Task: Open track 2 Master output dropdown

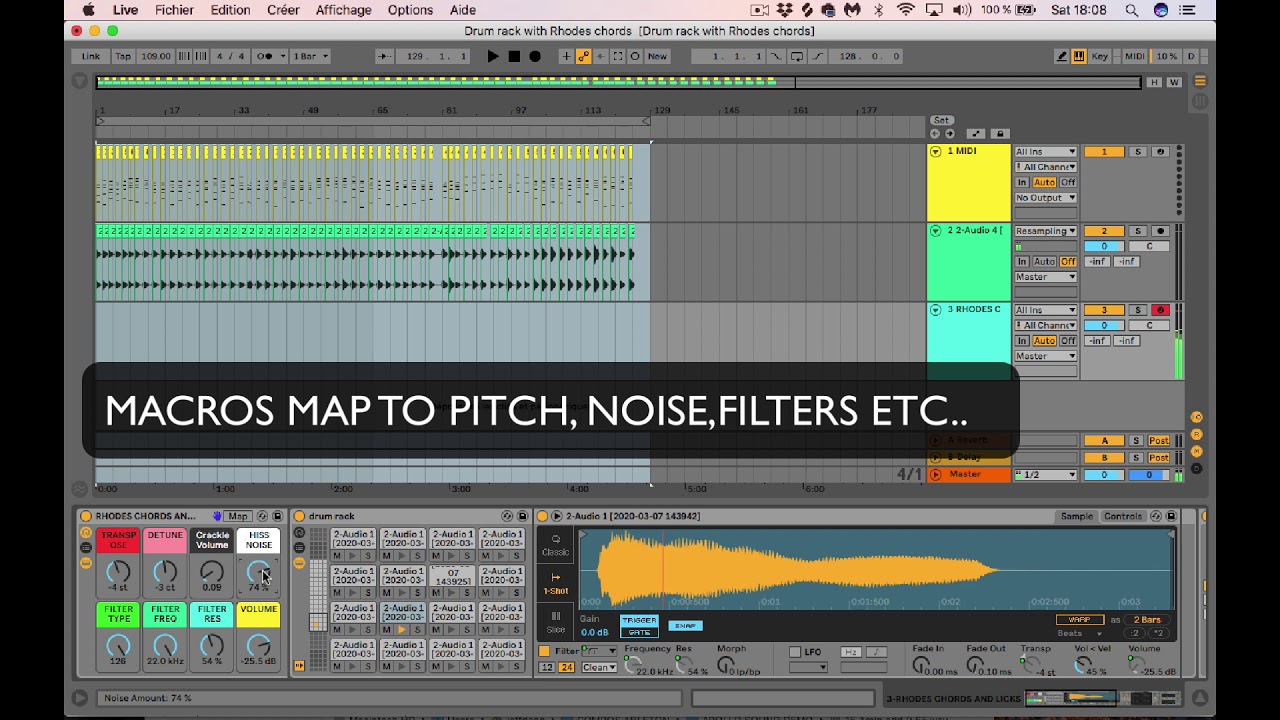Action: [1046, 277]
